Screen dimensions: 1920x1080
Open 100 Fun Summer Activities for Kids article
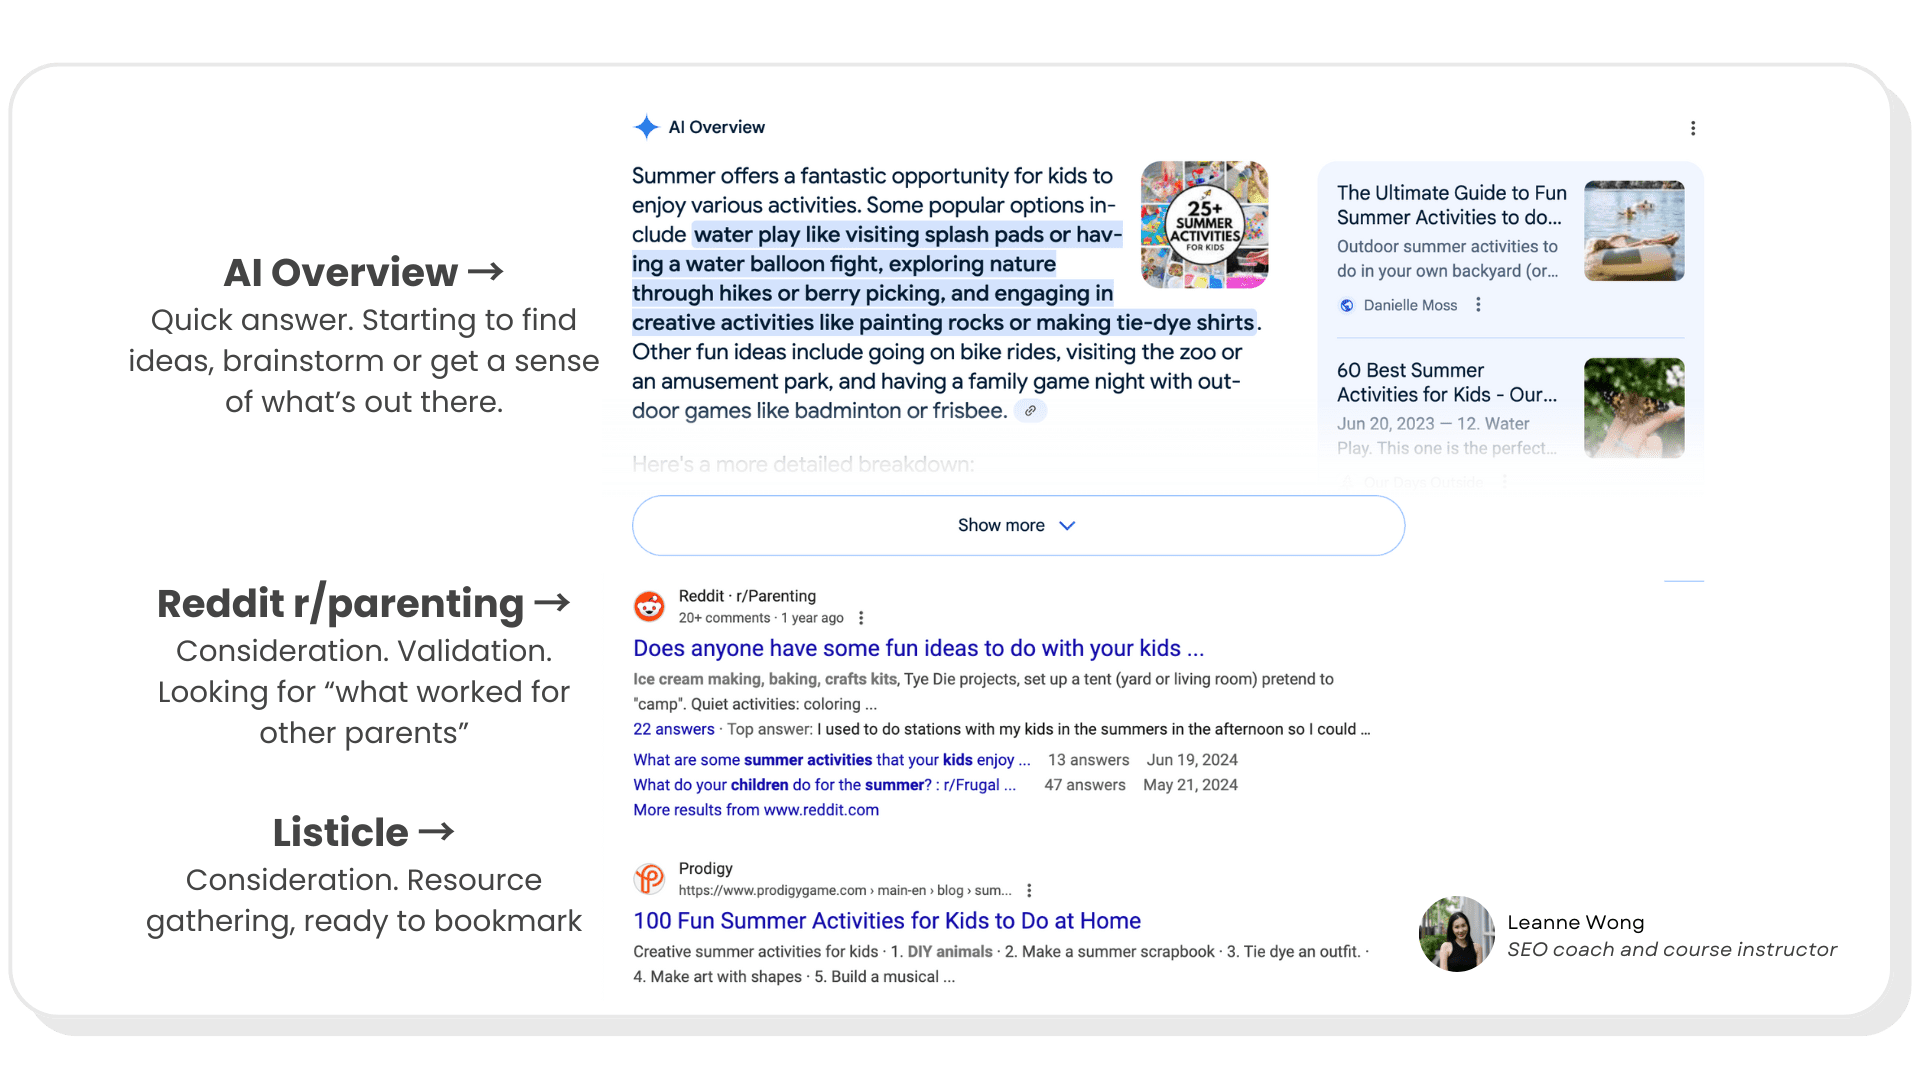pyautogui.click(x=886, y=921)
